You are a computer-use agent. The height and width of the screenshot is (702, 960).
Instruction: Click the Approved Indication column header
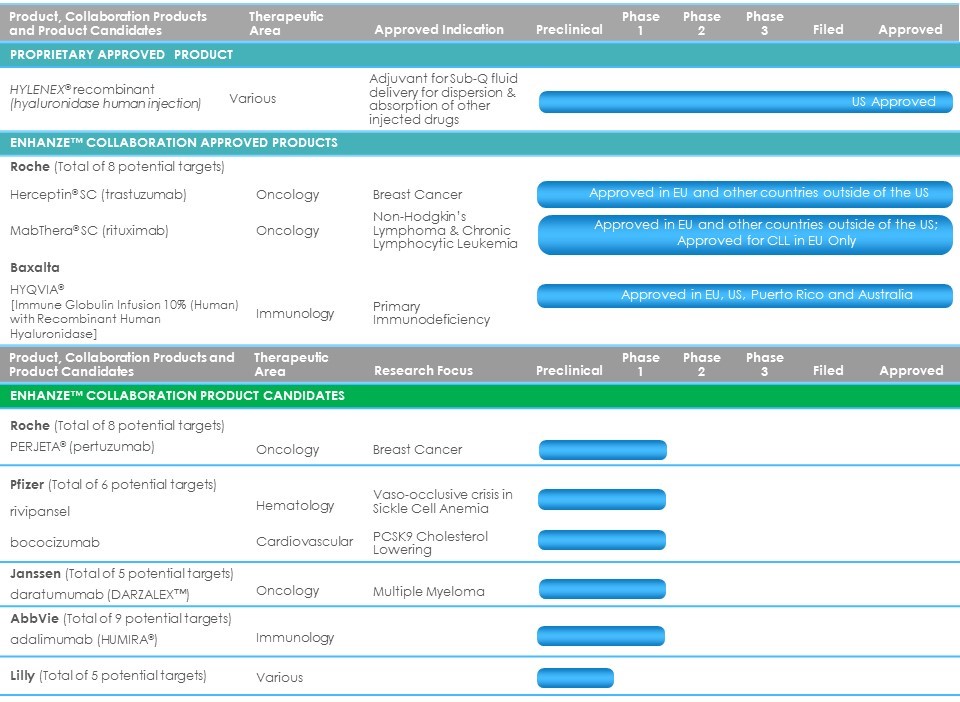pyautogui.click(x=439, y=30)
